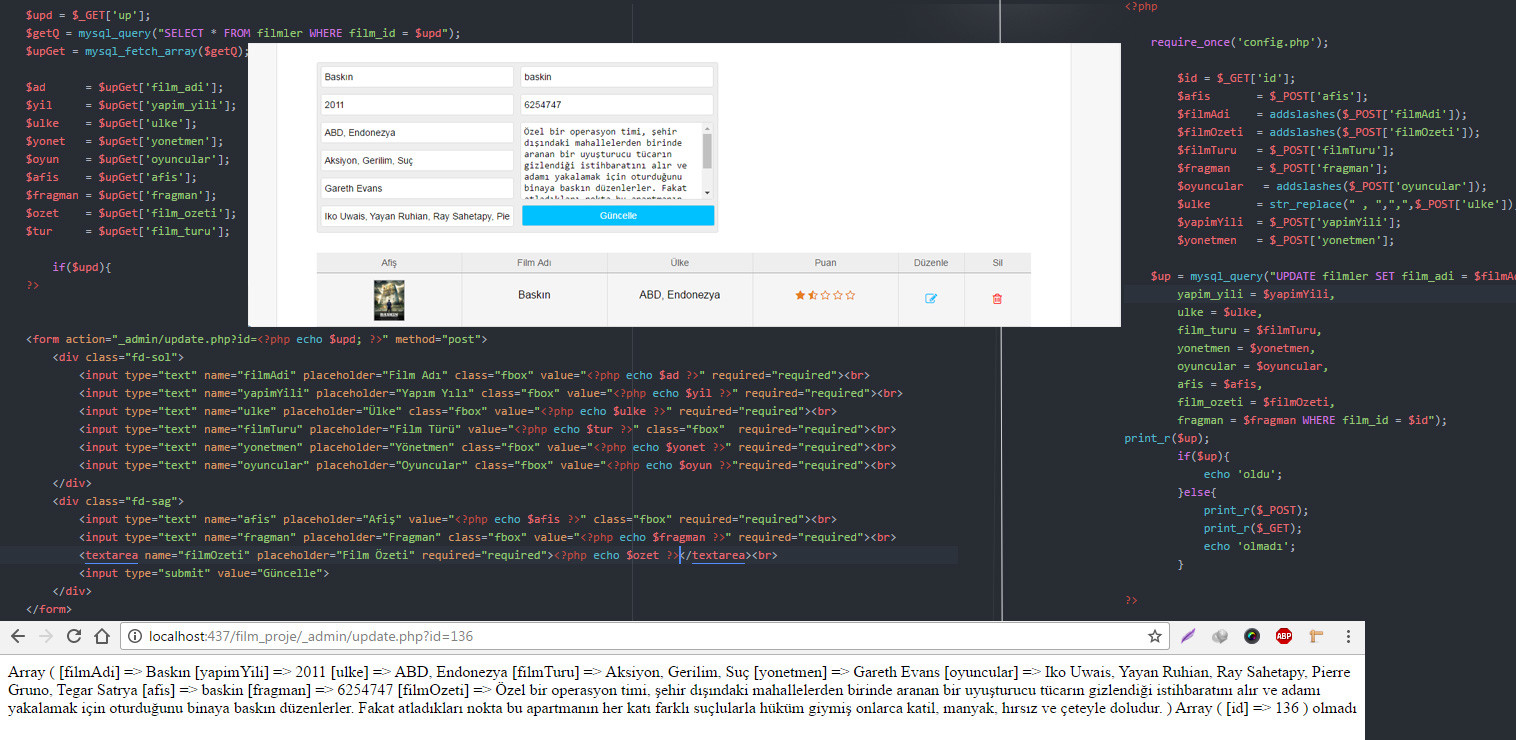Click the if($upd){ code line
Image resolution: width=1516 pixels, height=740 pixels.
point(82,267)
